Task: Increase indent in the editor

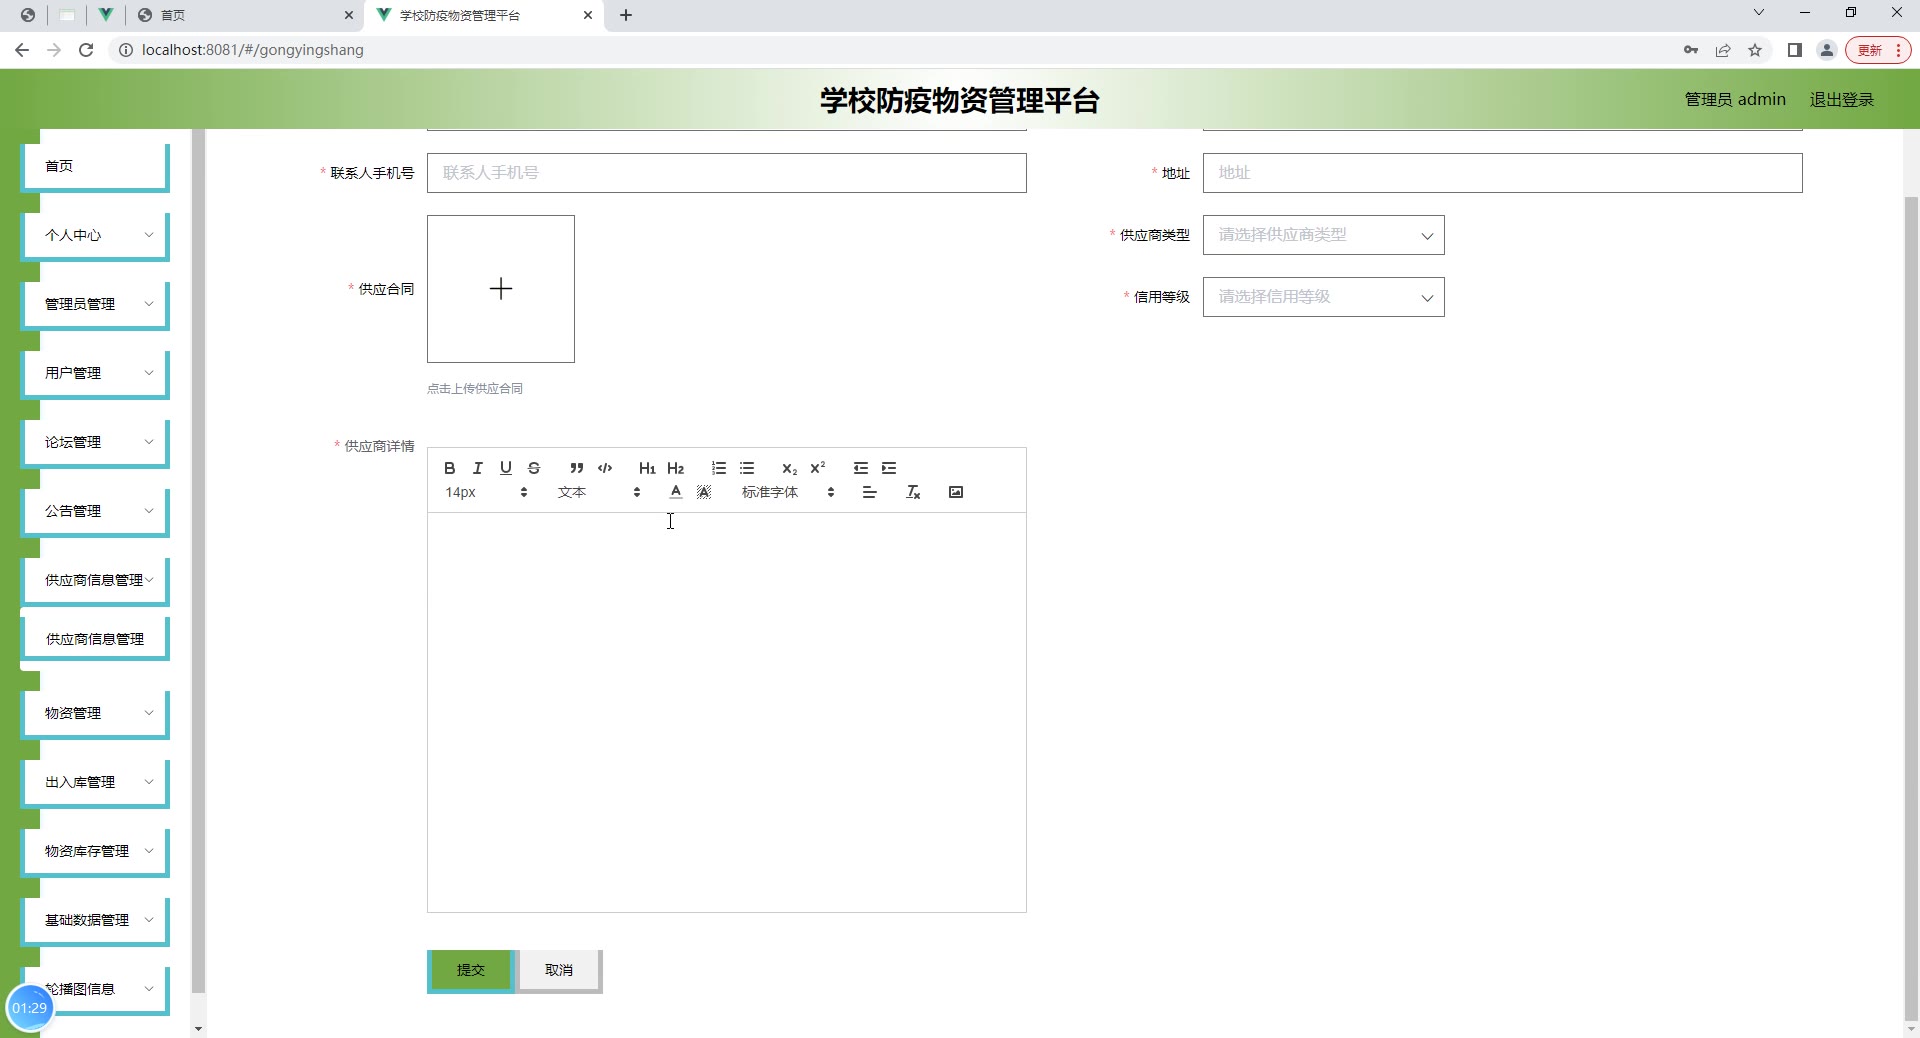Action: [889, 468]
